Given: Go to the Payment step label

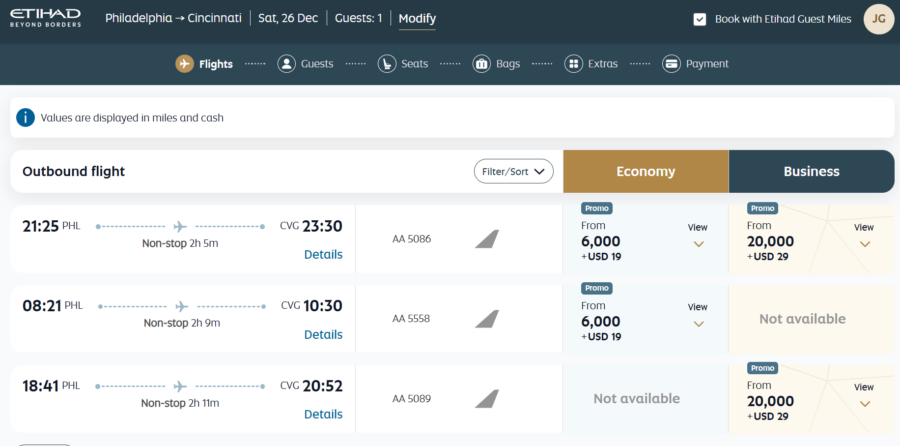Looking at the screenshot, I should [x=707, y=64].
